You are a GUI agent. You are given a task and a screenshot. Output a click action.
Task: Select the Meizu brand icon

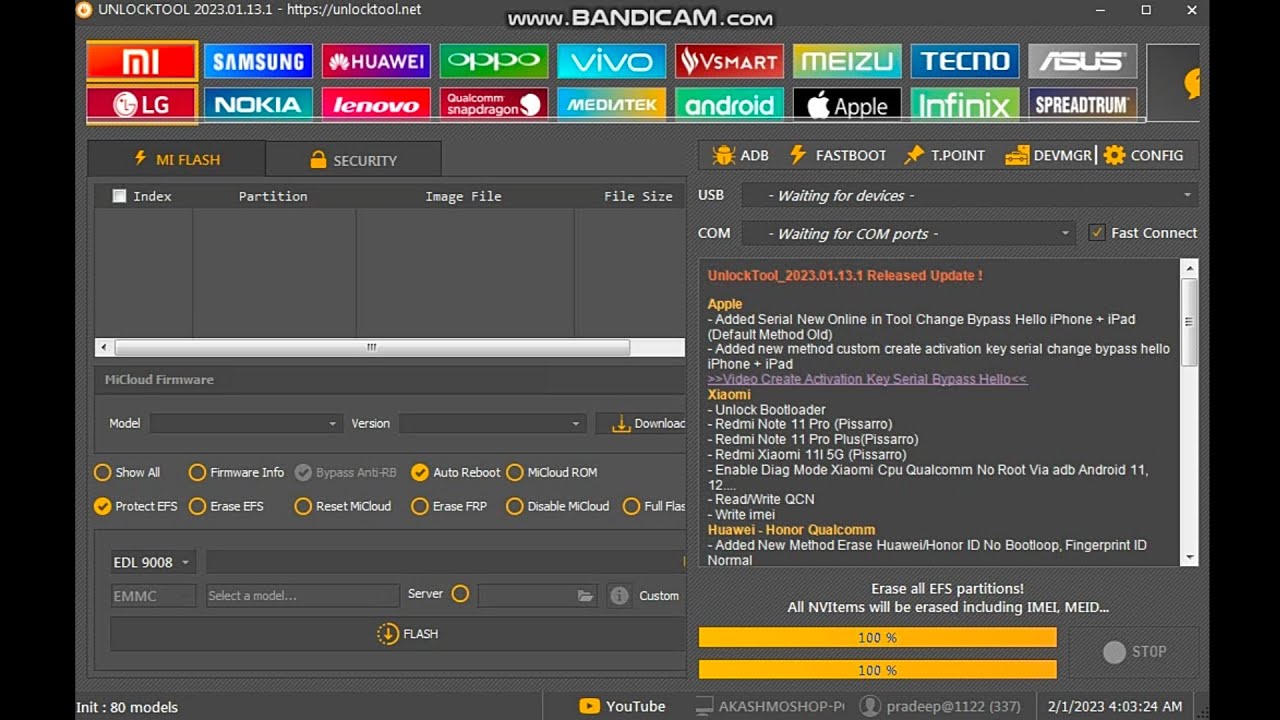pyautogui.click(x=847, y=61)
